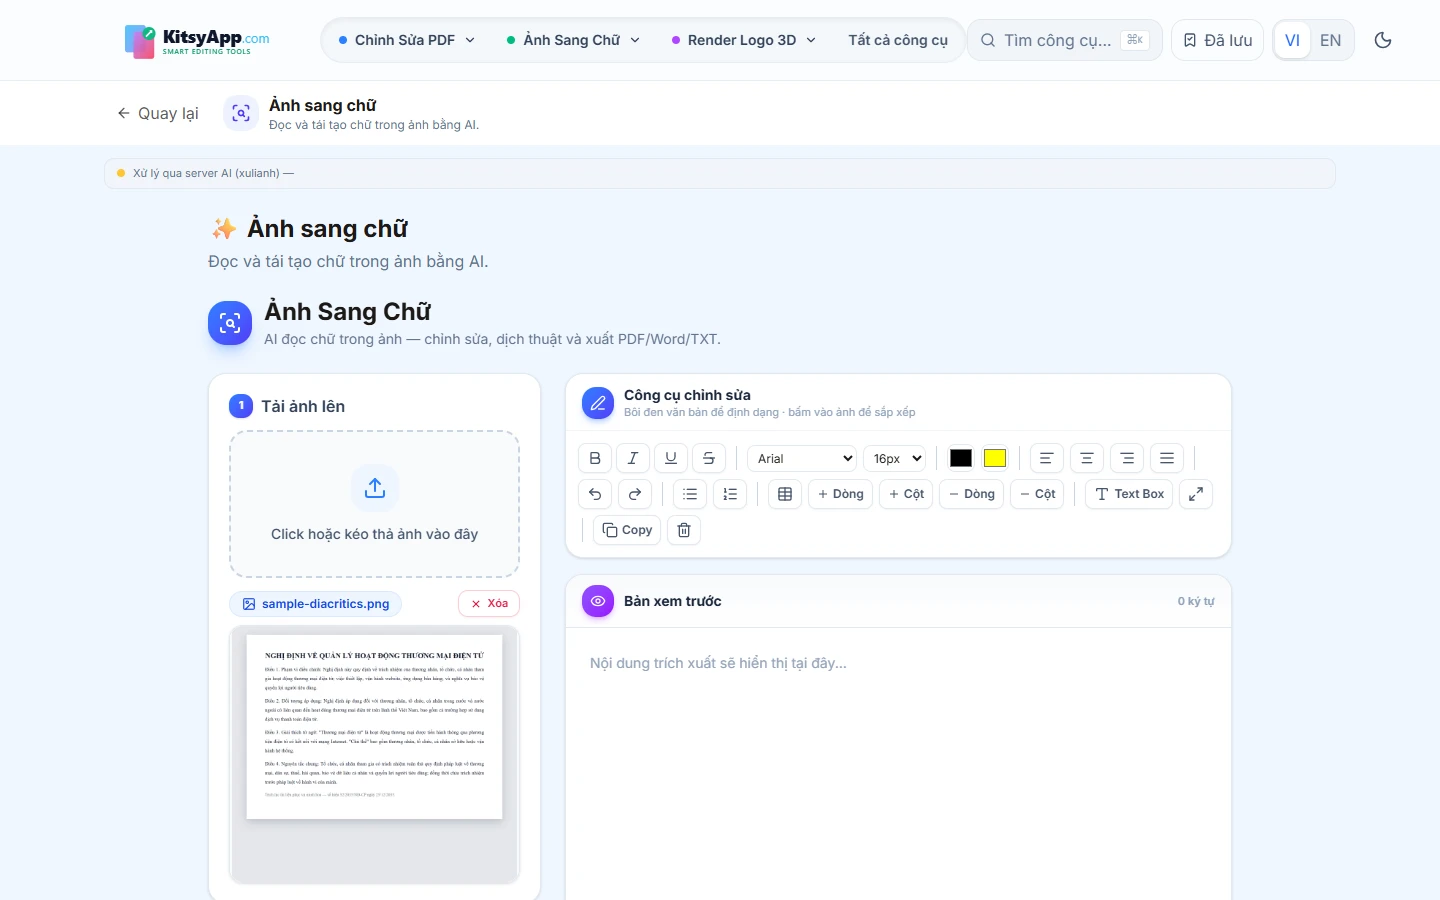Go back with Quay lại
1440x900 pixels.
click(158, 113)
